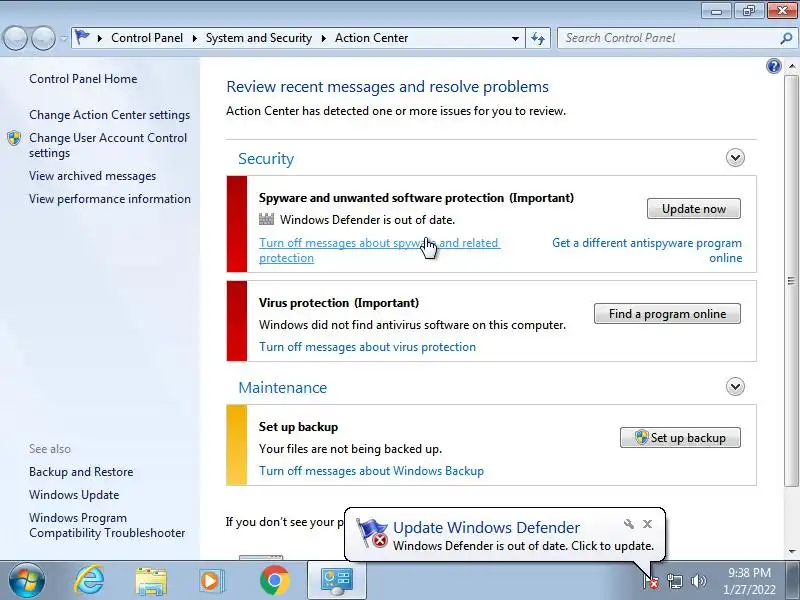Image resolution: width=800 pixels, height=600 pixels.
Task: Open Windows Explorer folder icon in taskbar
Action: [151, 581]
